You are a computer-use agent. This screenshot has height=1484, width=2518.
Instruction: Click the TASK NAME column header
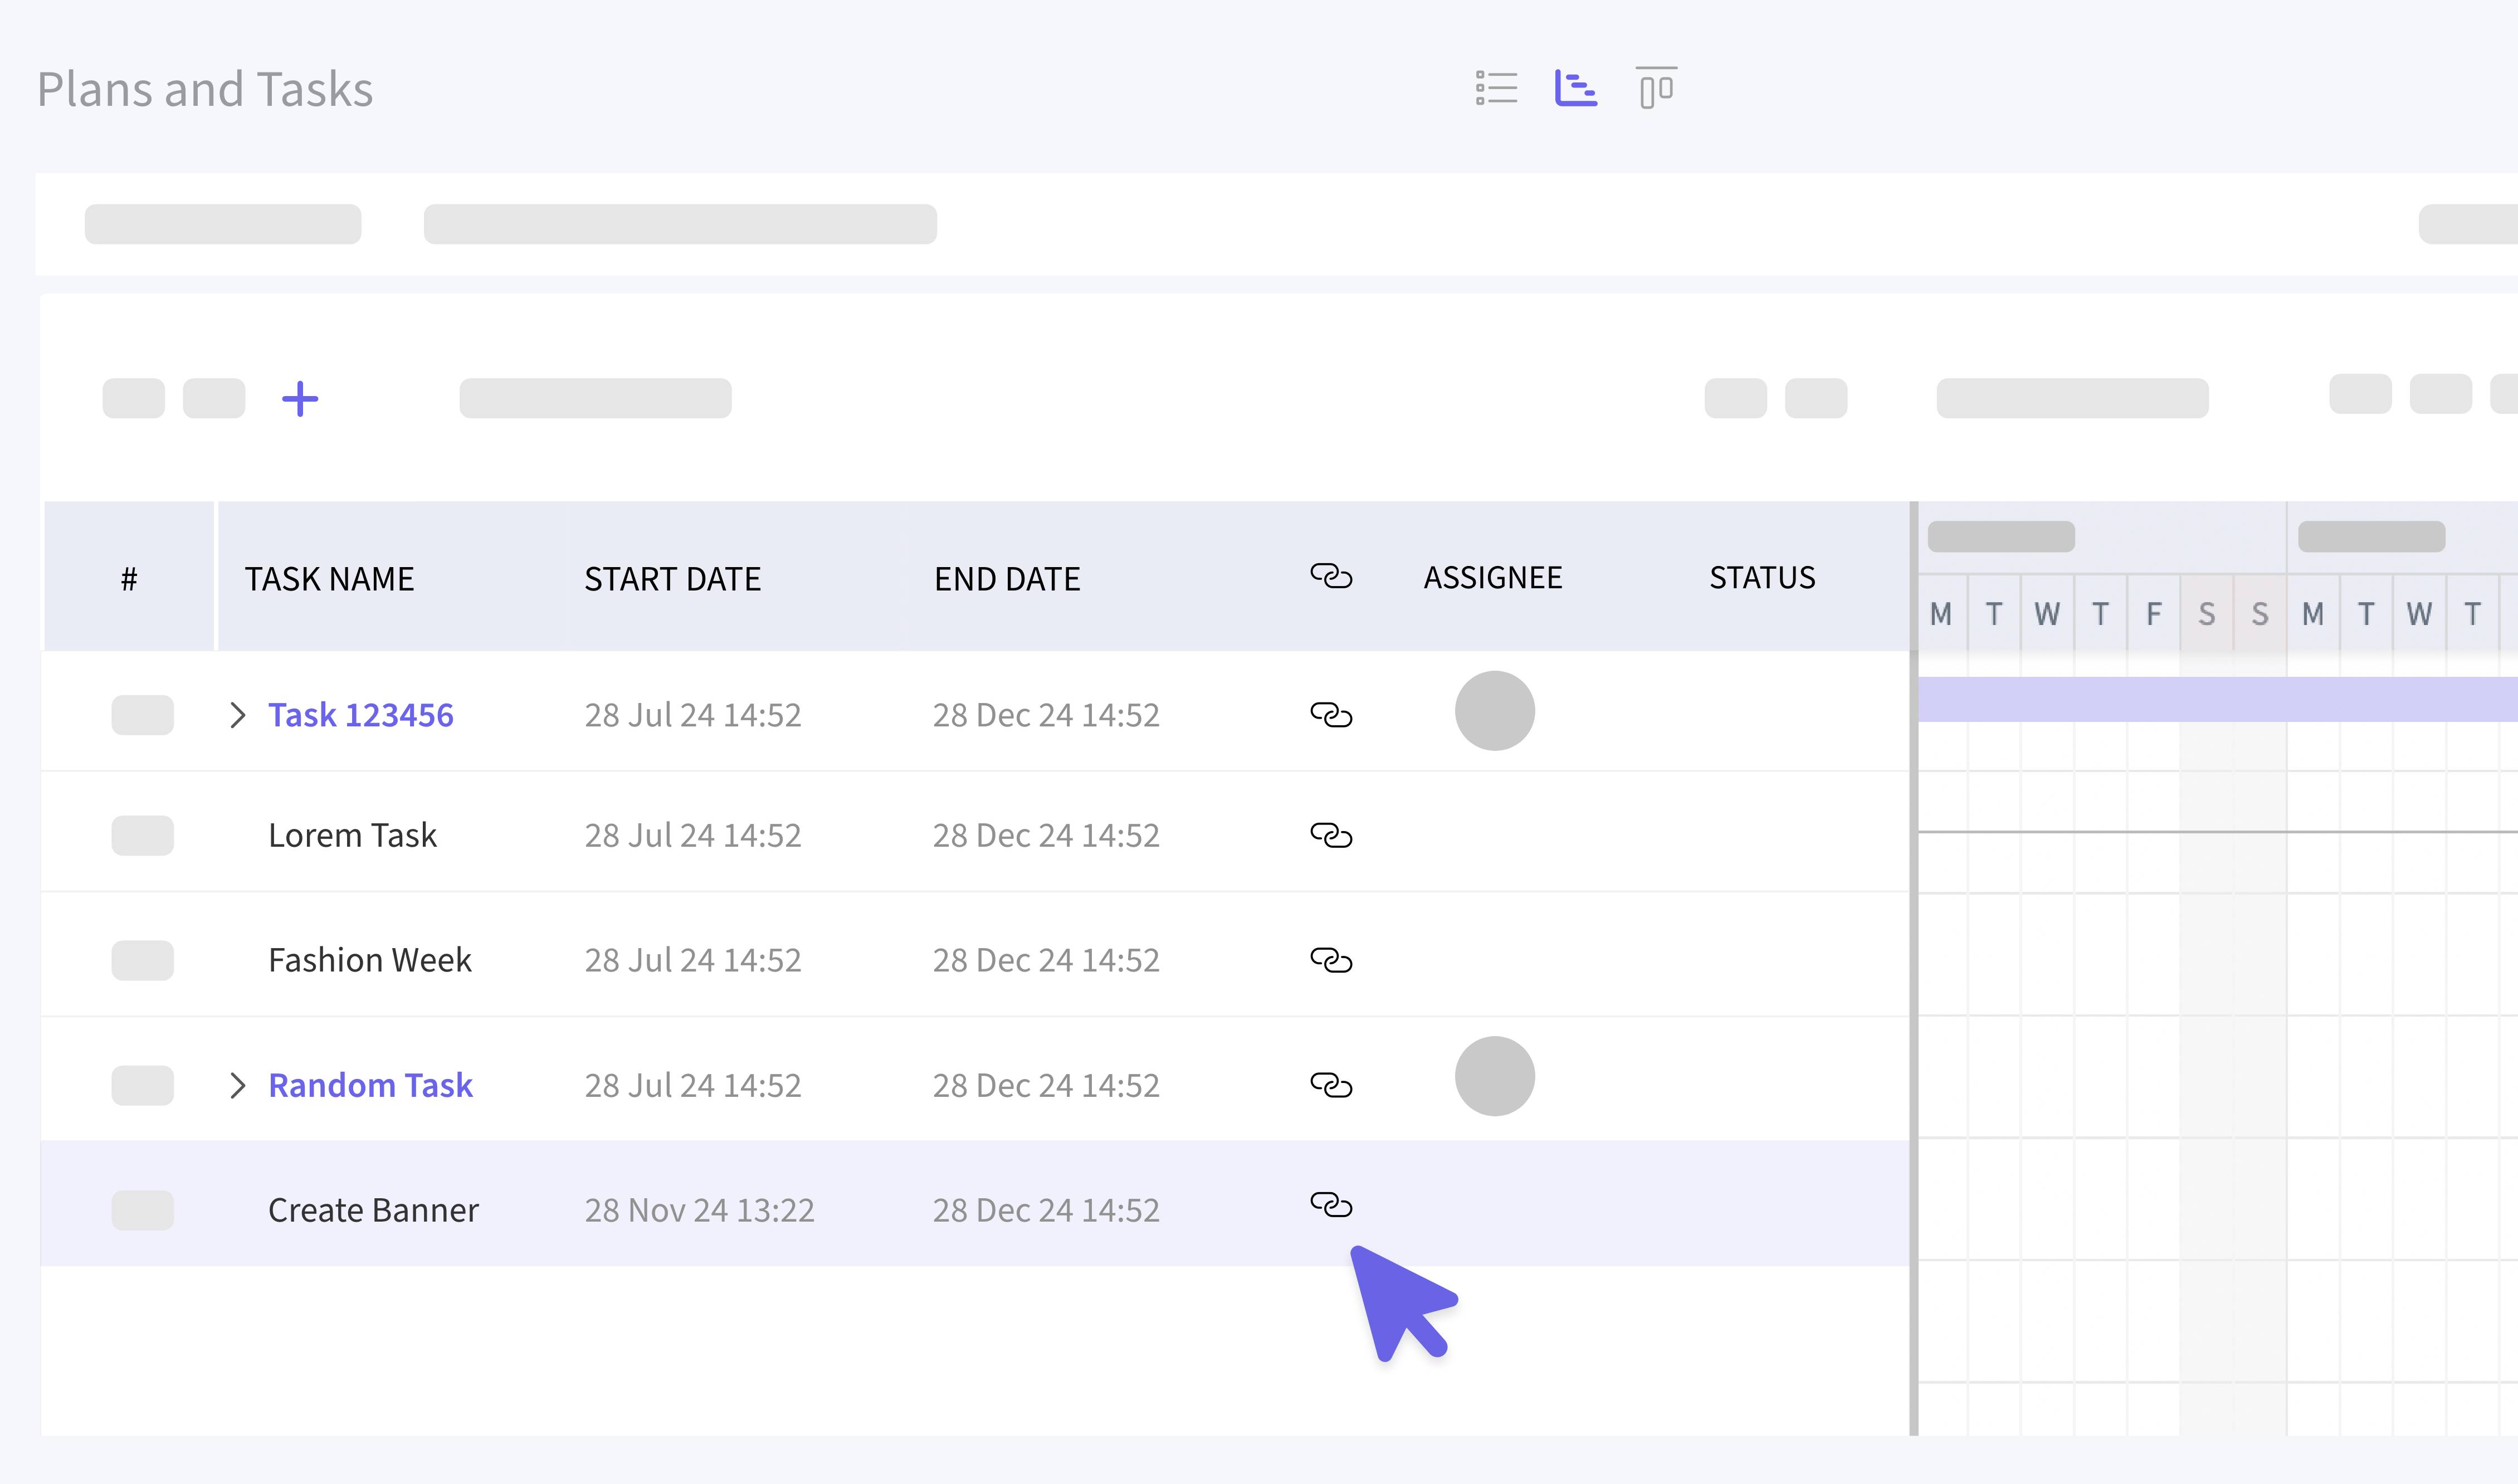point(329,579)
